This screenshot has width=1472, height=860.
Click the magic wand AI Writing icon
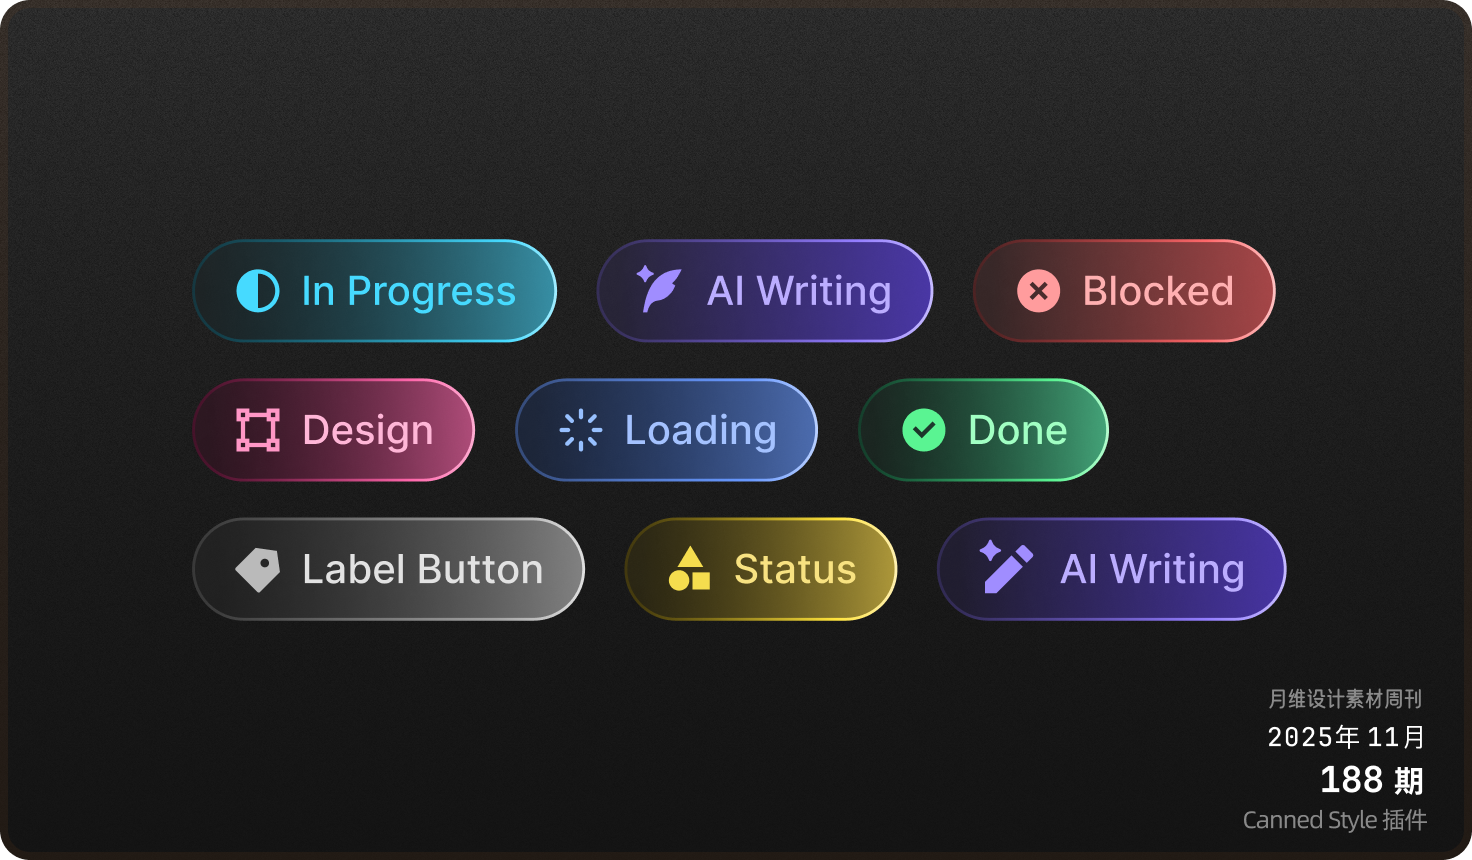(1005, 568)
